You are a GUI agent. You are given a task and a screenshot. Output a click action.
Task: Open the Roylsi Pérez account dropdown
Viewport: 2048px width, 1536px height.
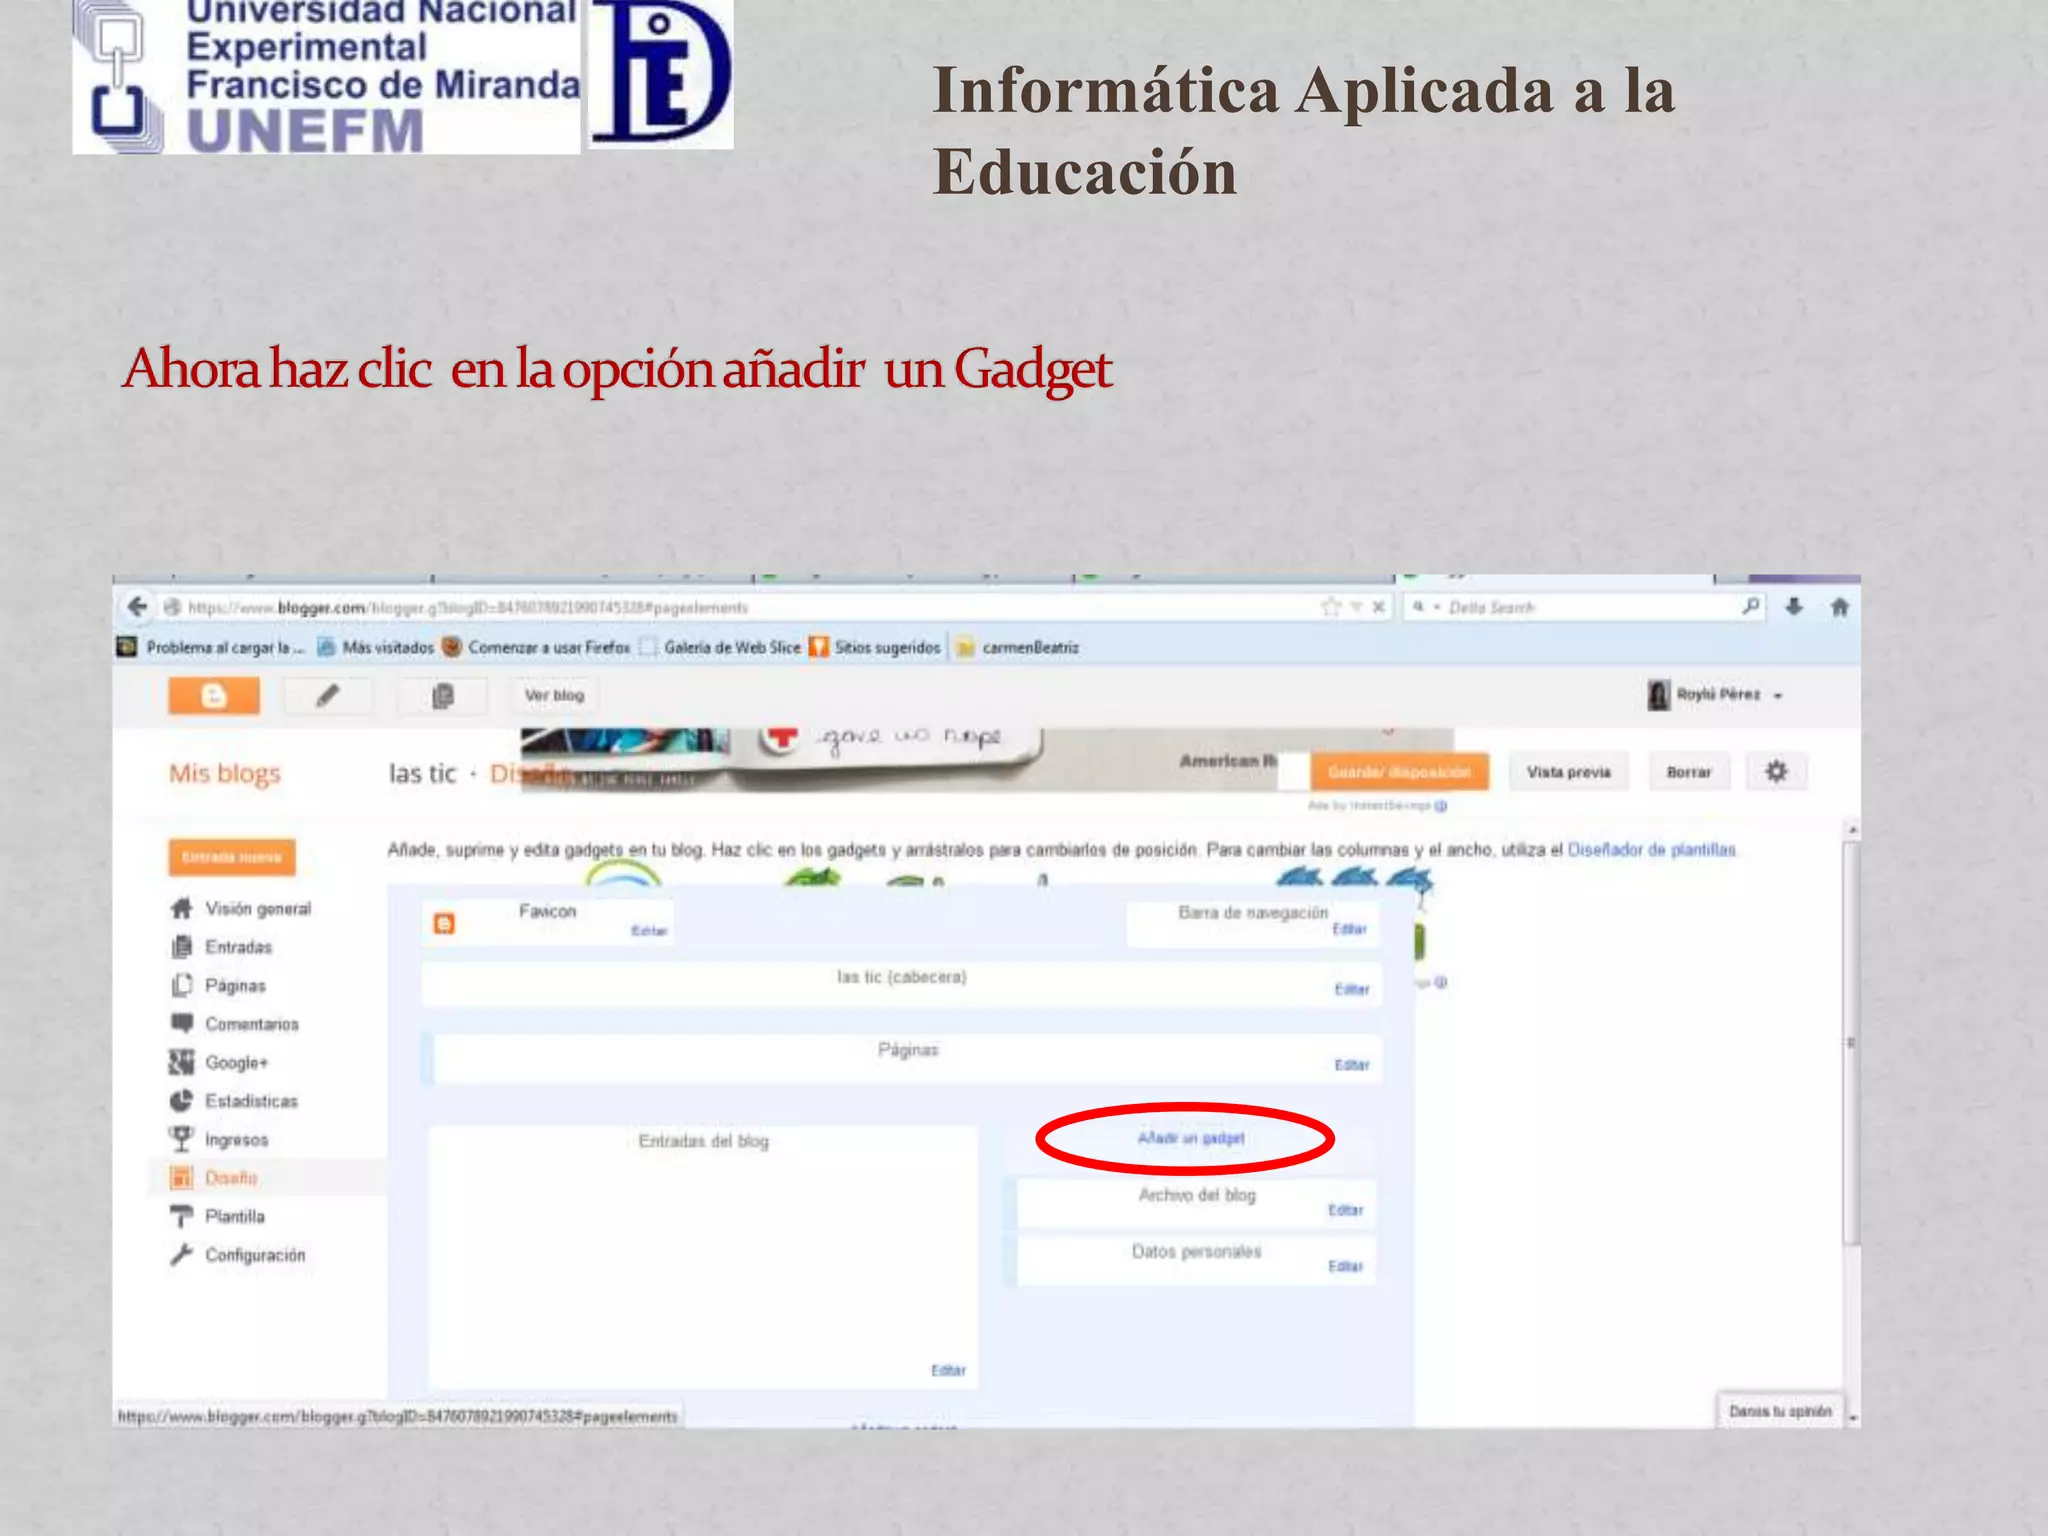point(1716,695)
